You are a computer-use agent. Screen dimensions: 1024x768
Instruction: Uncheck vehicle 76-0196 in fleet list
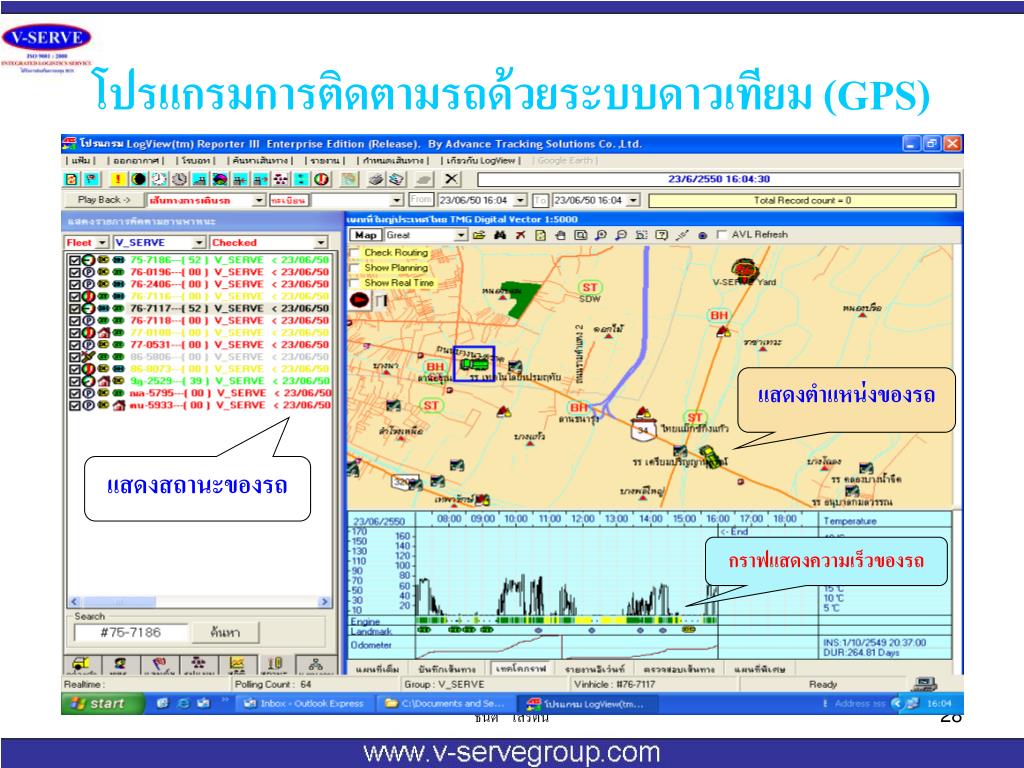tap(74, 272)
